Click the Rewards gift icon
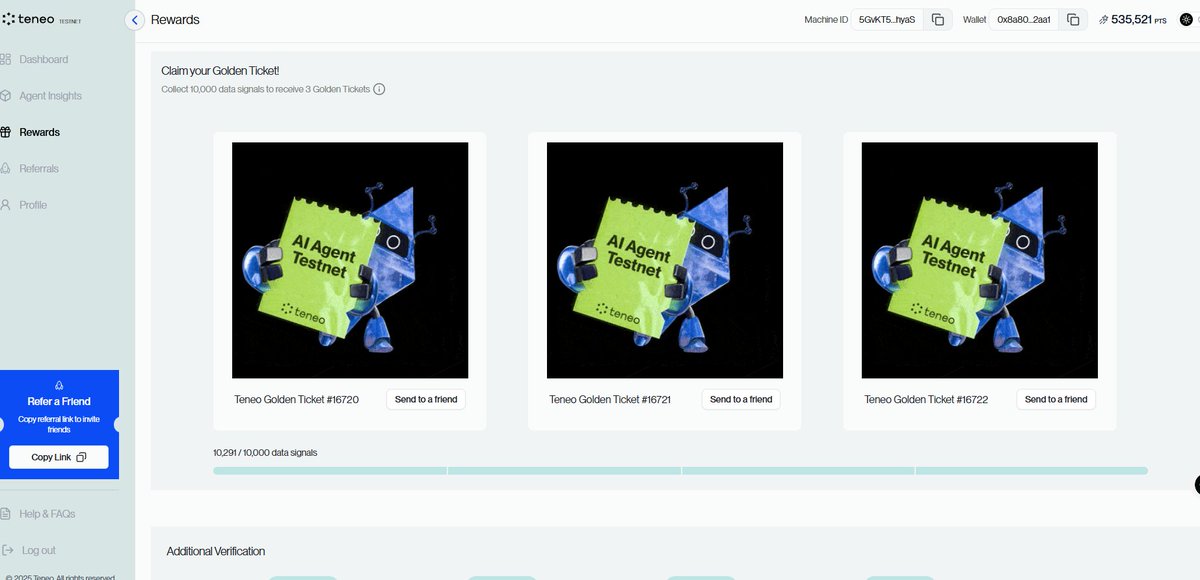Viewport: 1200px width, 580px height. point(6,132)
